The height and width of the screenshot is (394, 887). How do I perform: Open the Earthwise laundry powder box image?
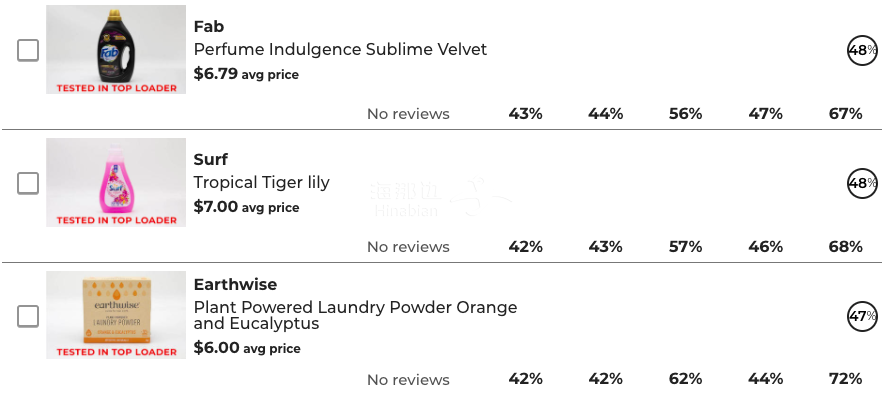coord(116,315)
